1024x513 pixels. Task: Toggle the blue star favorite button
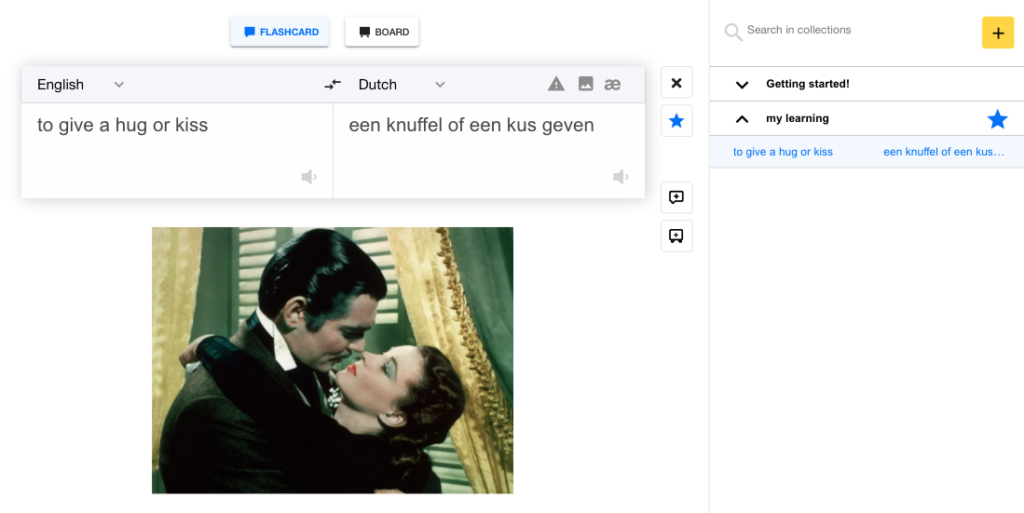click(676, 121)
